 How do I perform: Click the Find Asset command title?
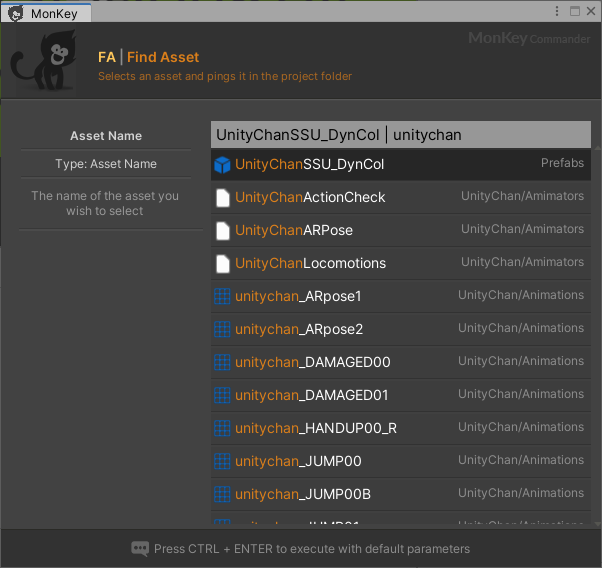[163, 57]
